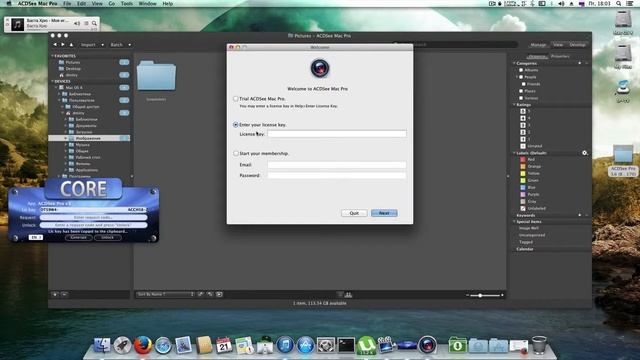
Task: Select Pictures in Favorites list
Action: [73, 62]
